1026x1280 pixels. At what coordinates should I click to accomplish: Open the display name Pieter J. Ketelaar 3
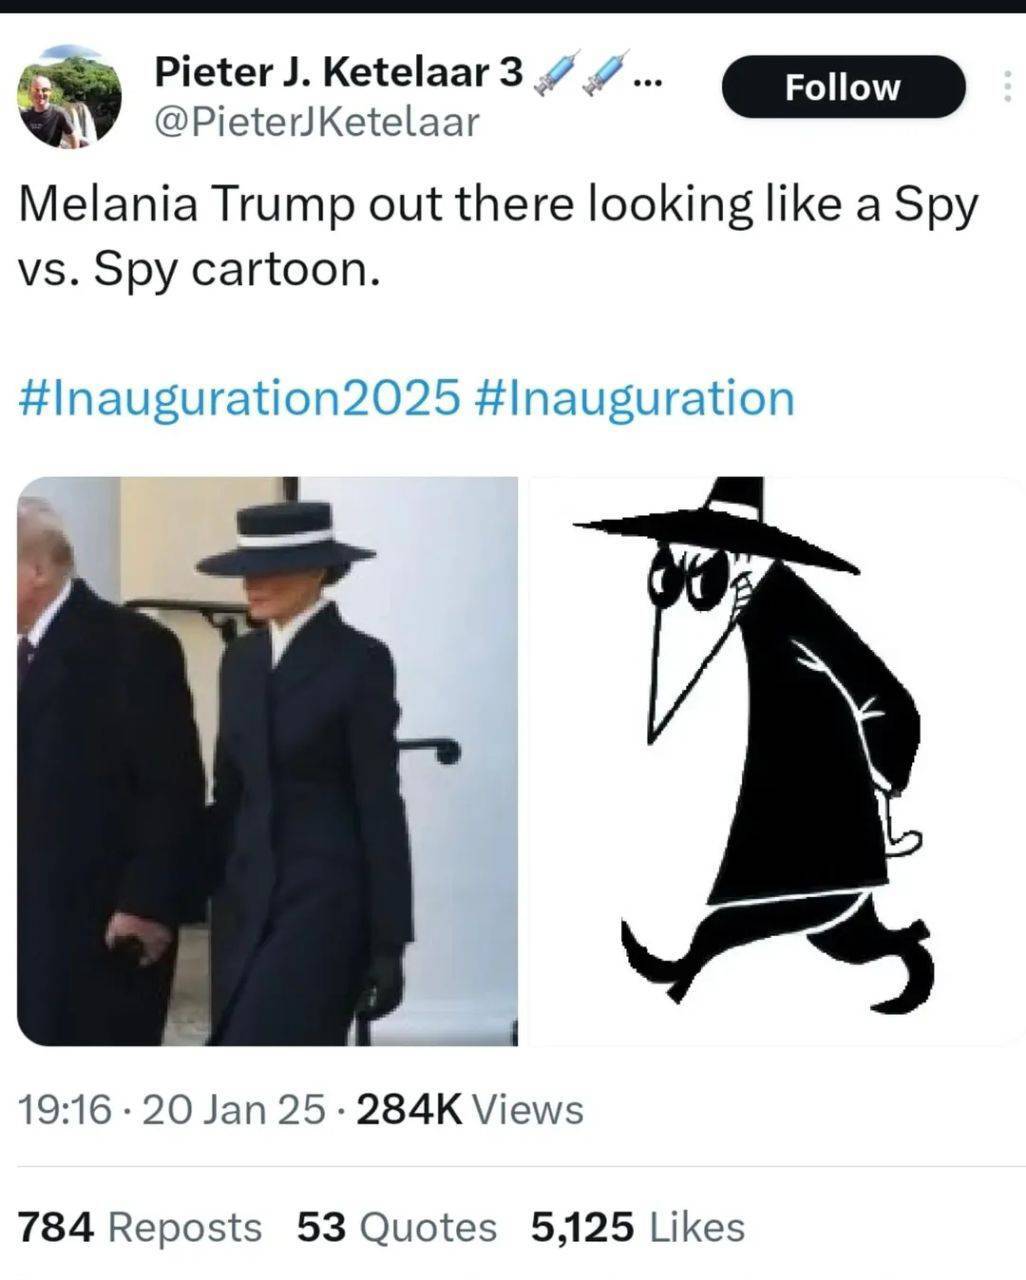338,72
